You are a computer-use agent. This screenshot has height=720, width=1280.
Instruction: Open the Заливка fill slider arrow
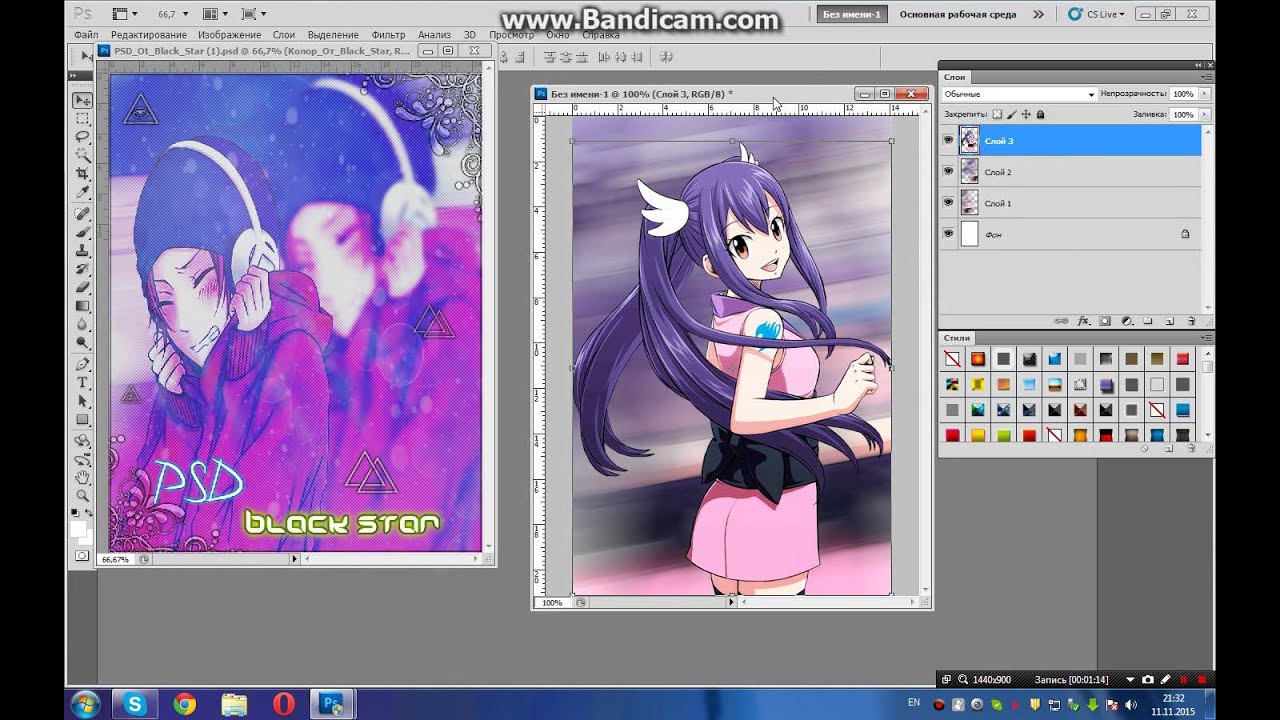pos(1204,115)
